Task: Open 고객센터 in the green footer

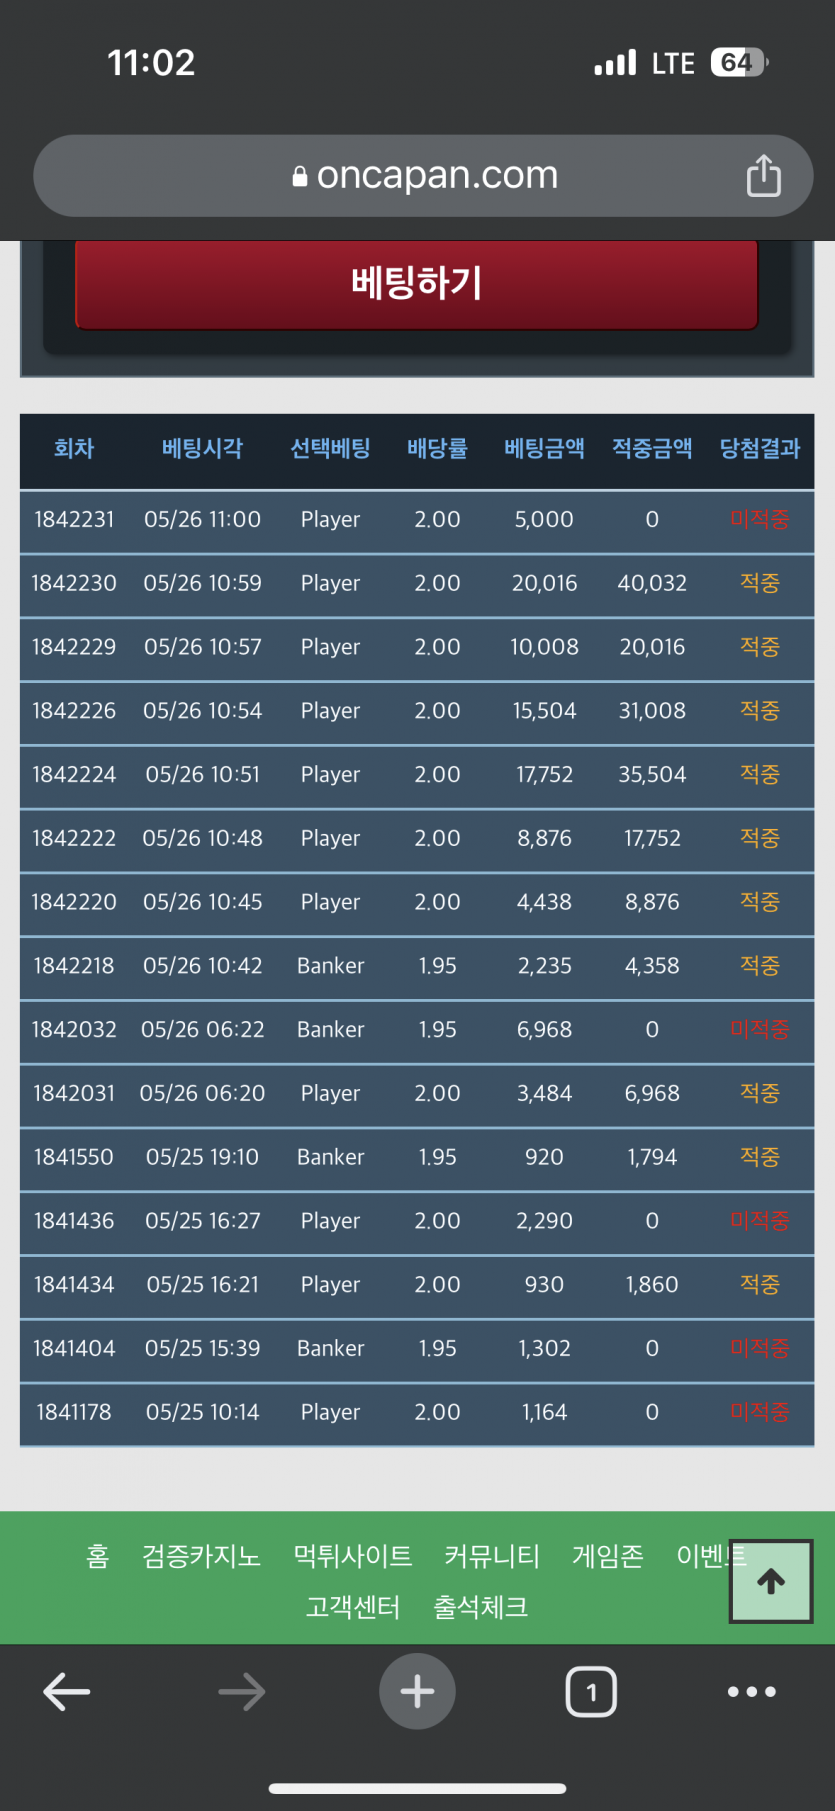Action: 353,1607
